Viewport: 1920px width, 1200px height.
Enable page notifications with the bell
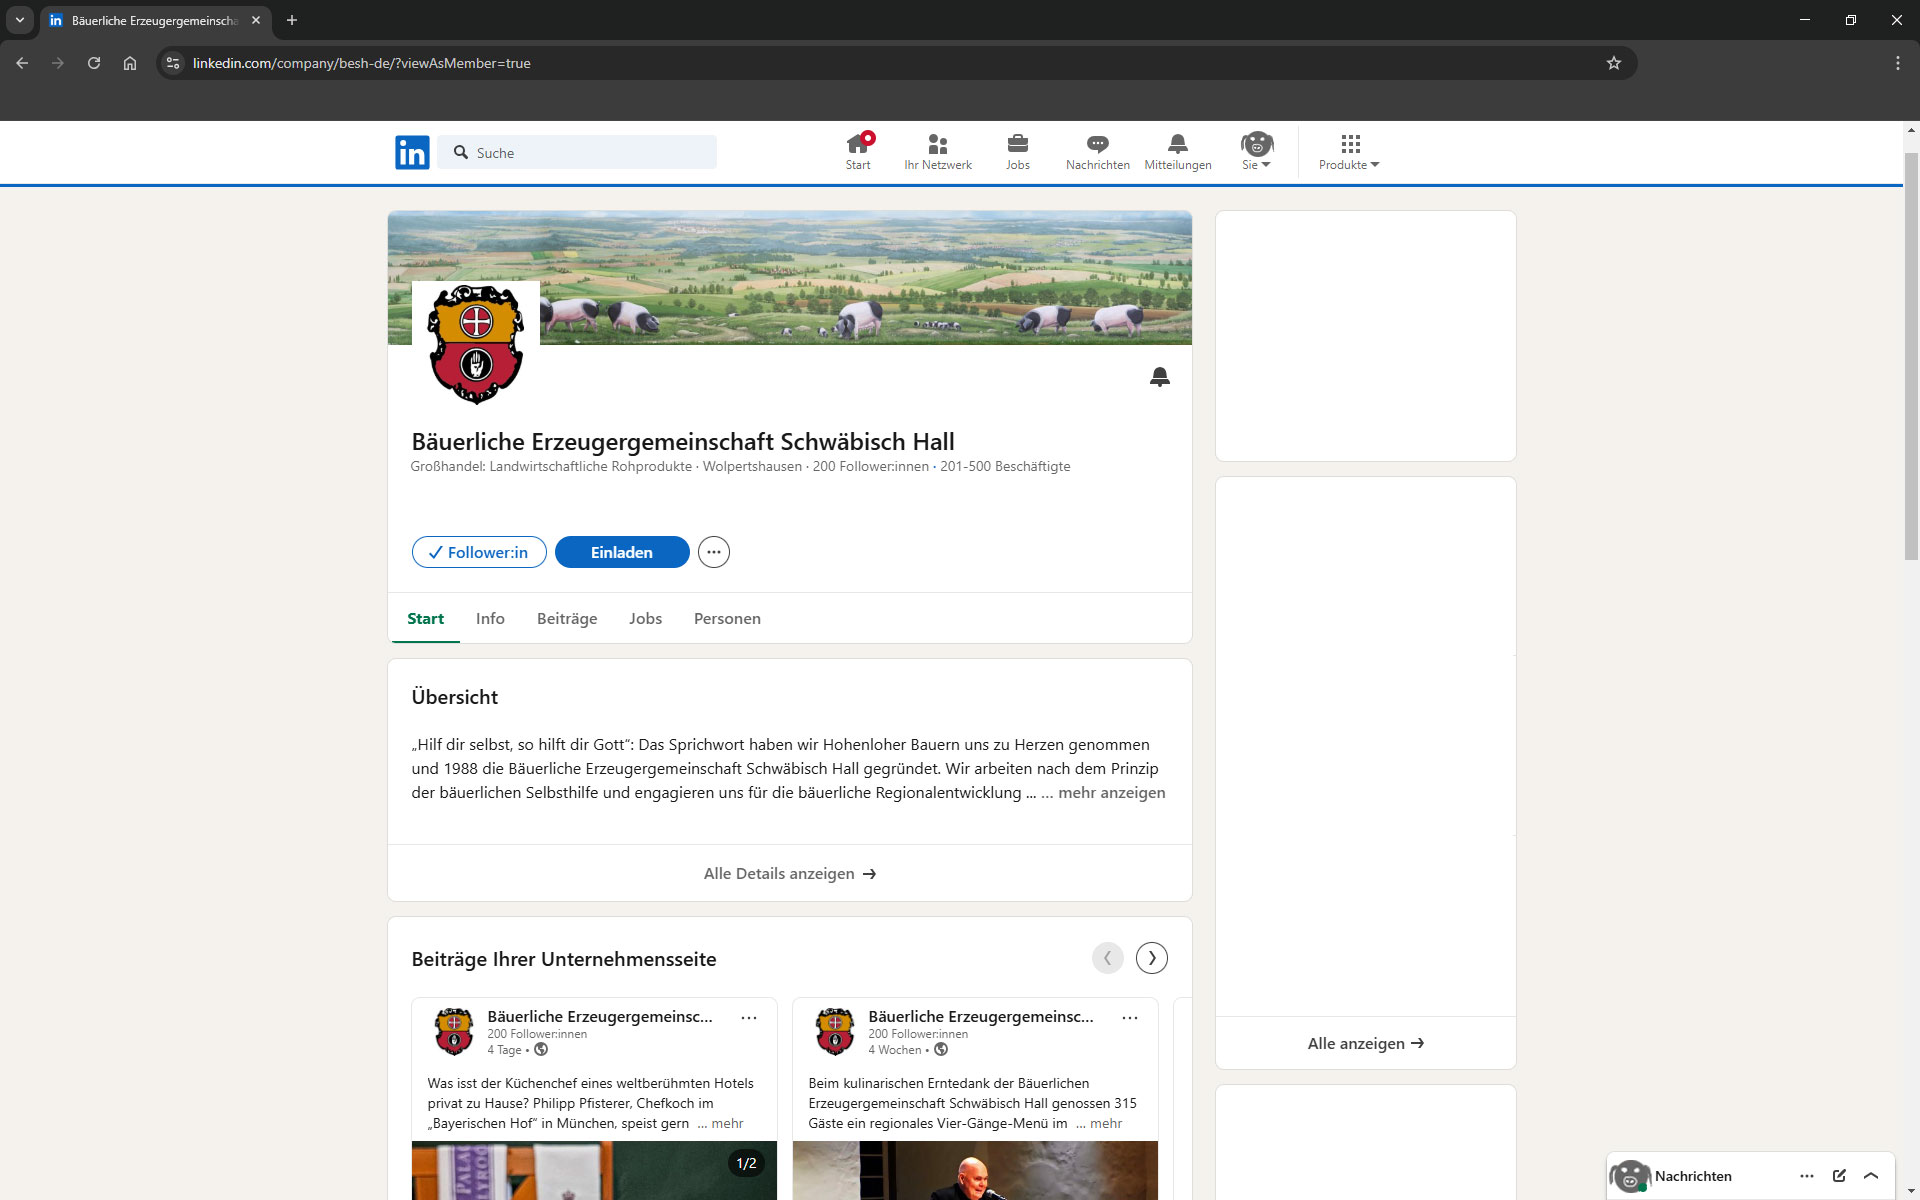coord(1160,377)
